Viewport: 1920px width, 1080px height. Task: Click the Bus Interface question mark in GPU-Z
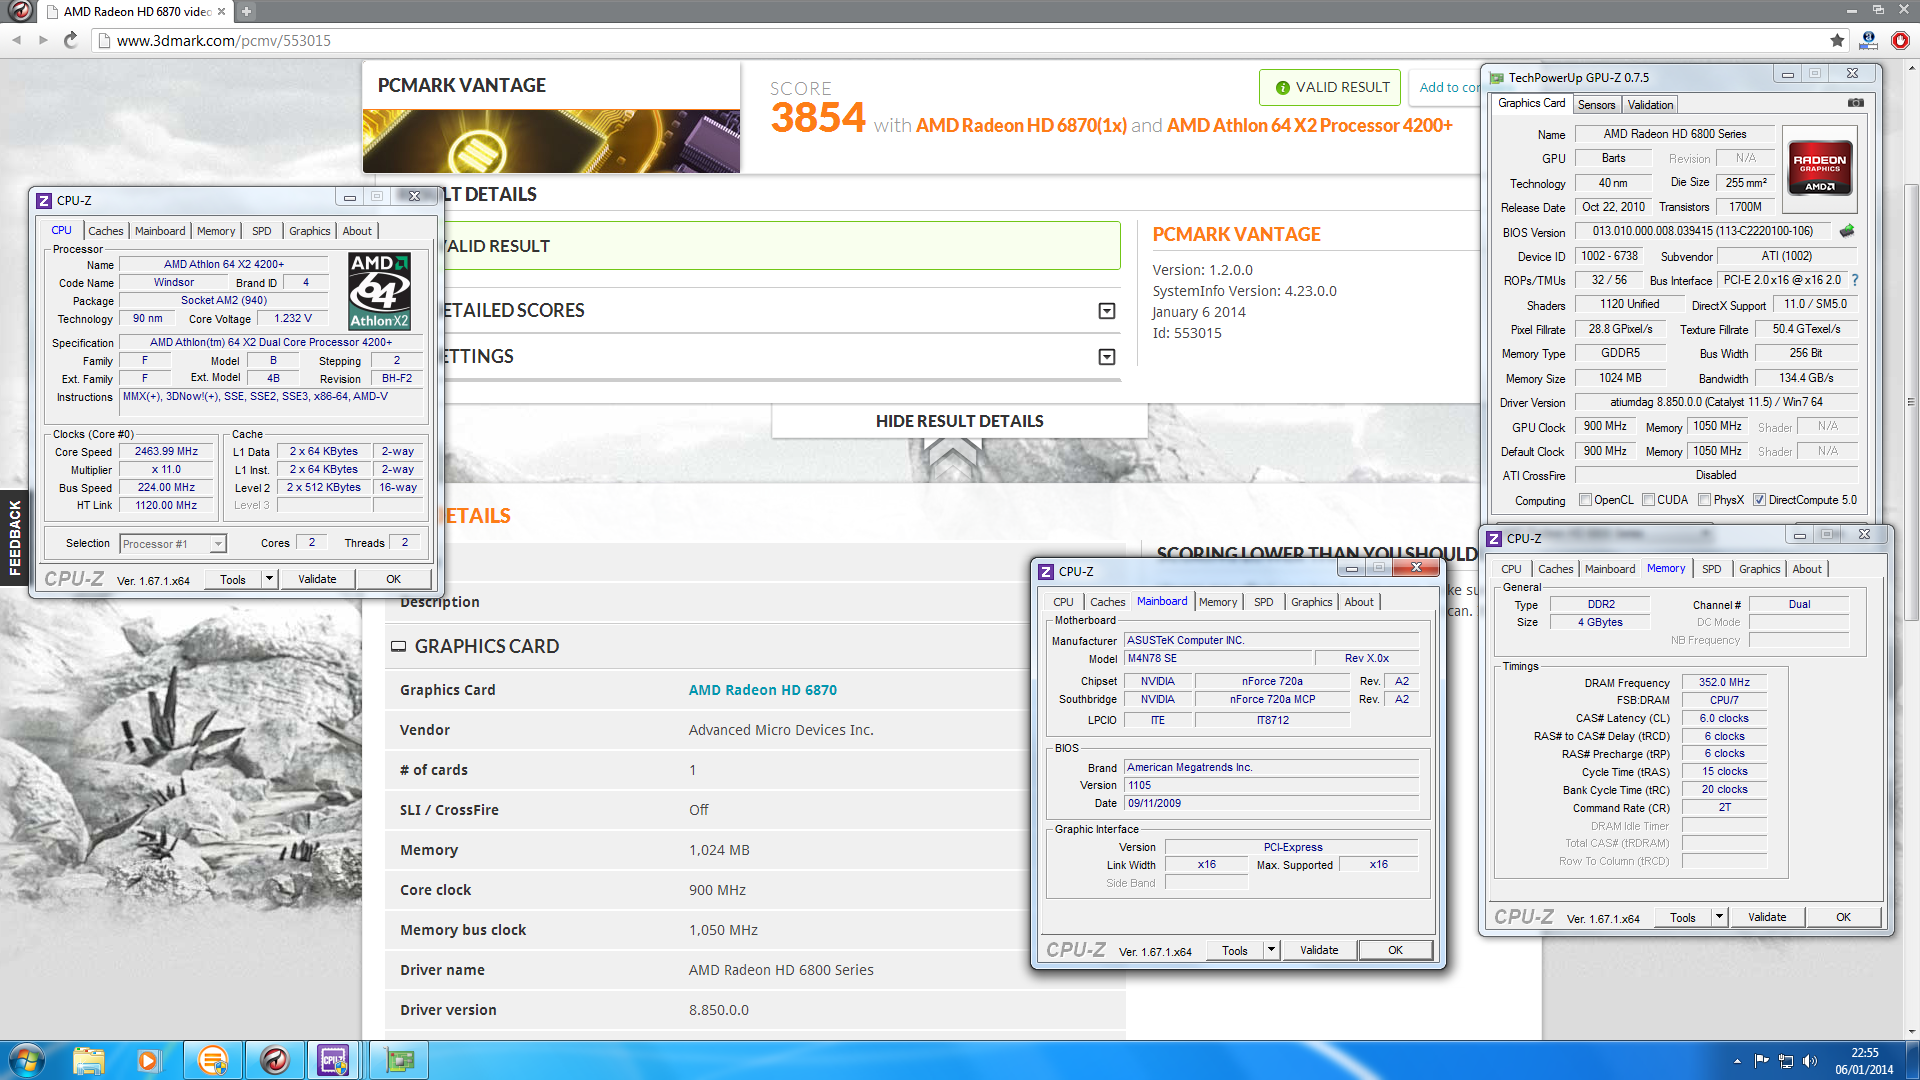coord(1855,280)
